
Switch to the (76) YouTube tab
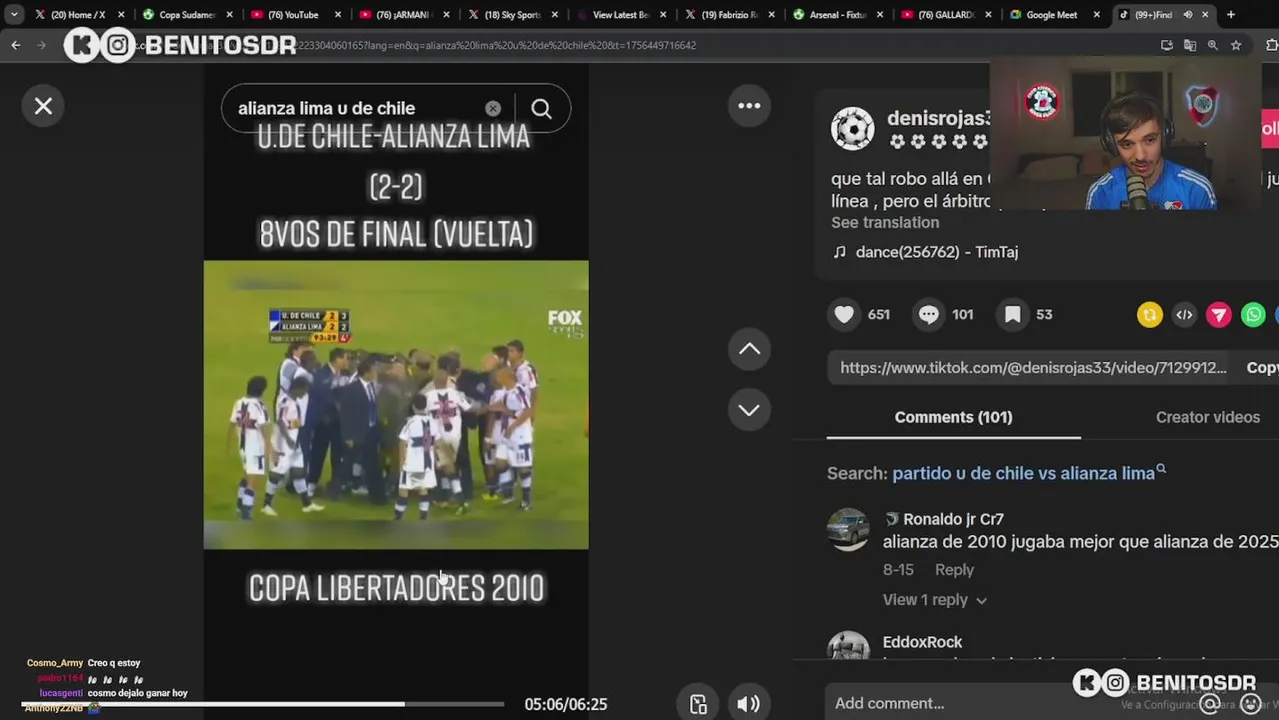pyautogui.click(x=294, y=15)
